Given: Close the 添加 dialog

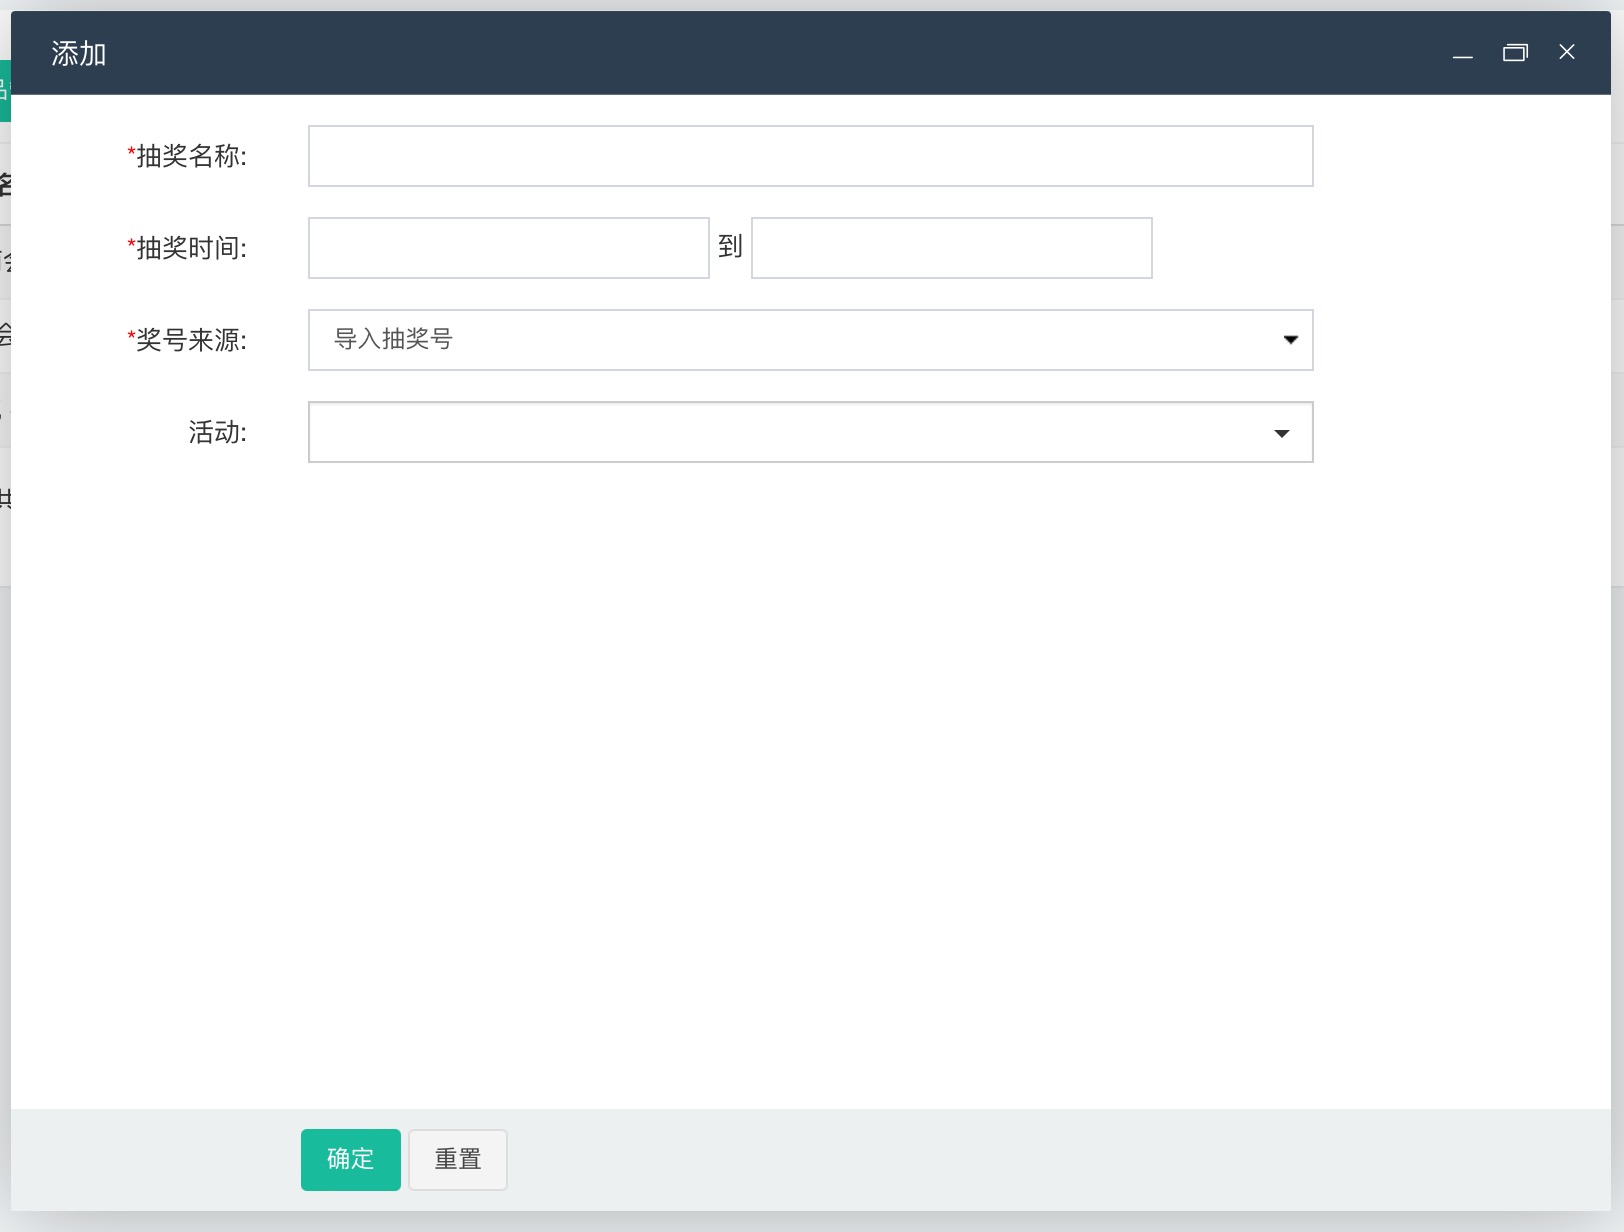Looking at the screenshot, I should (1567, 52).
